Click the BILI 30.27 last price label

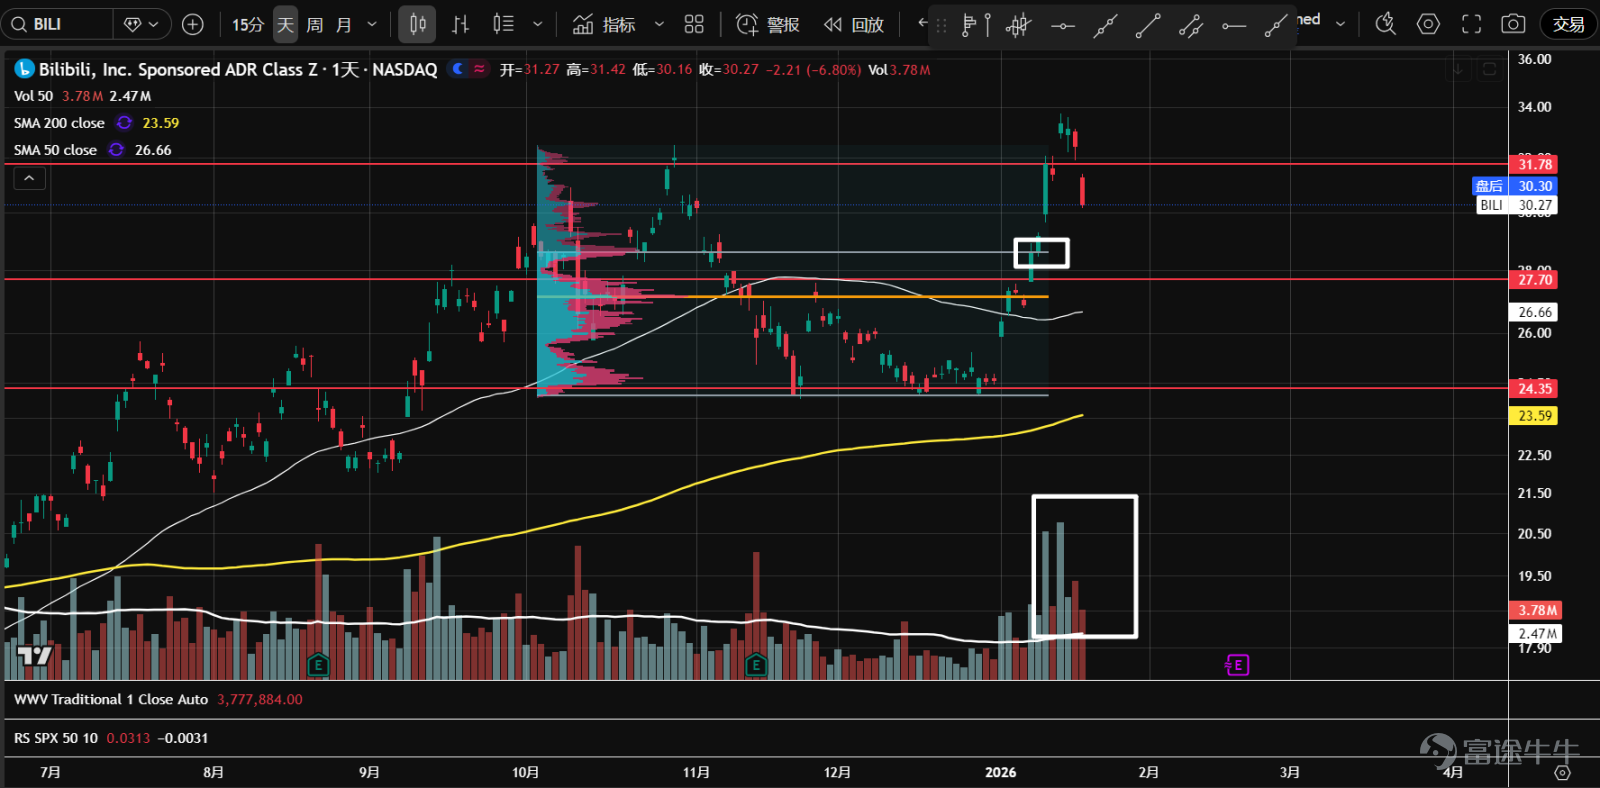click(1517, 205)
